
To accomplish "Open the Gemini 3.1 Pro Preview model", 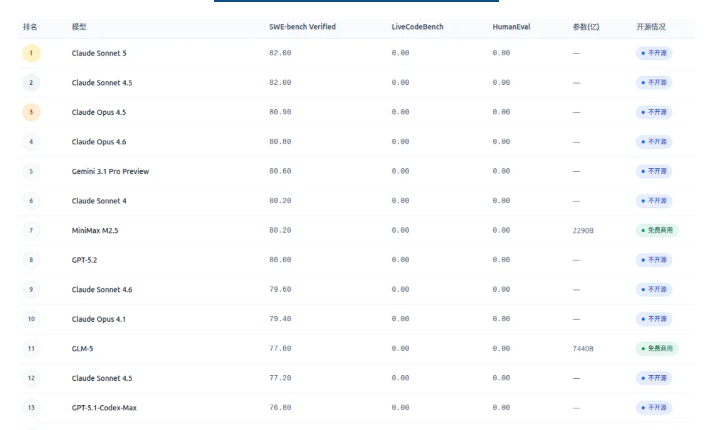I will pos(110,171).
